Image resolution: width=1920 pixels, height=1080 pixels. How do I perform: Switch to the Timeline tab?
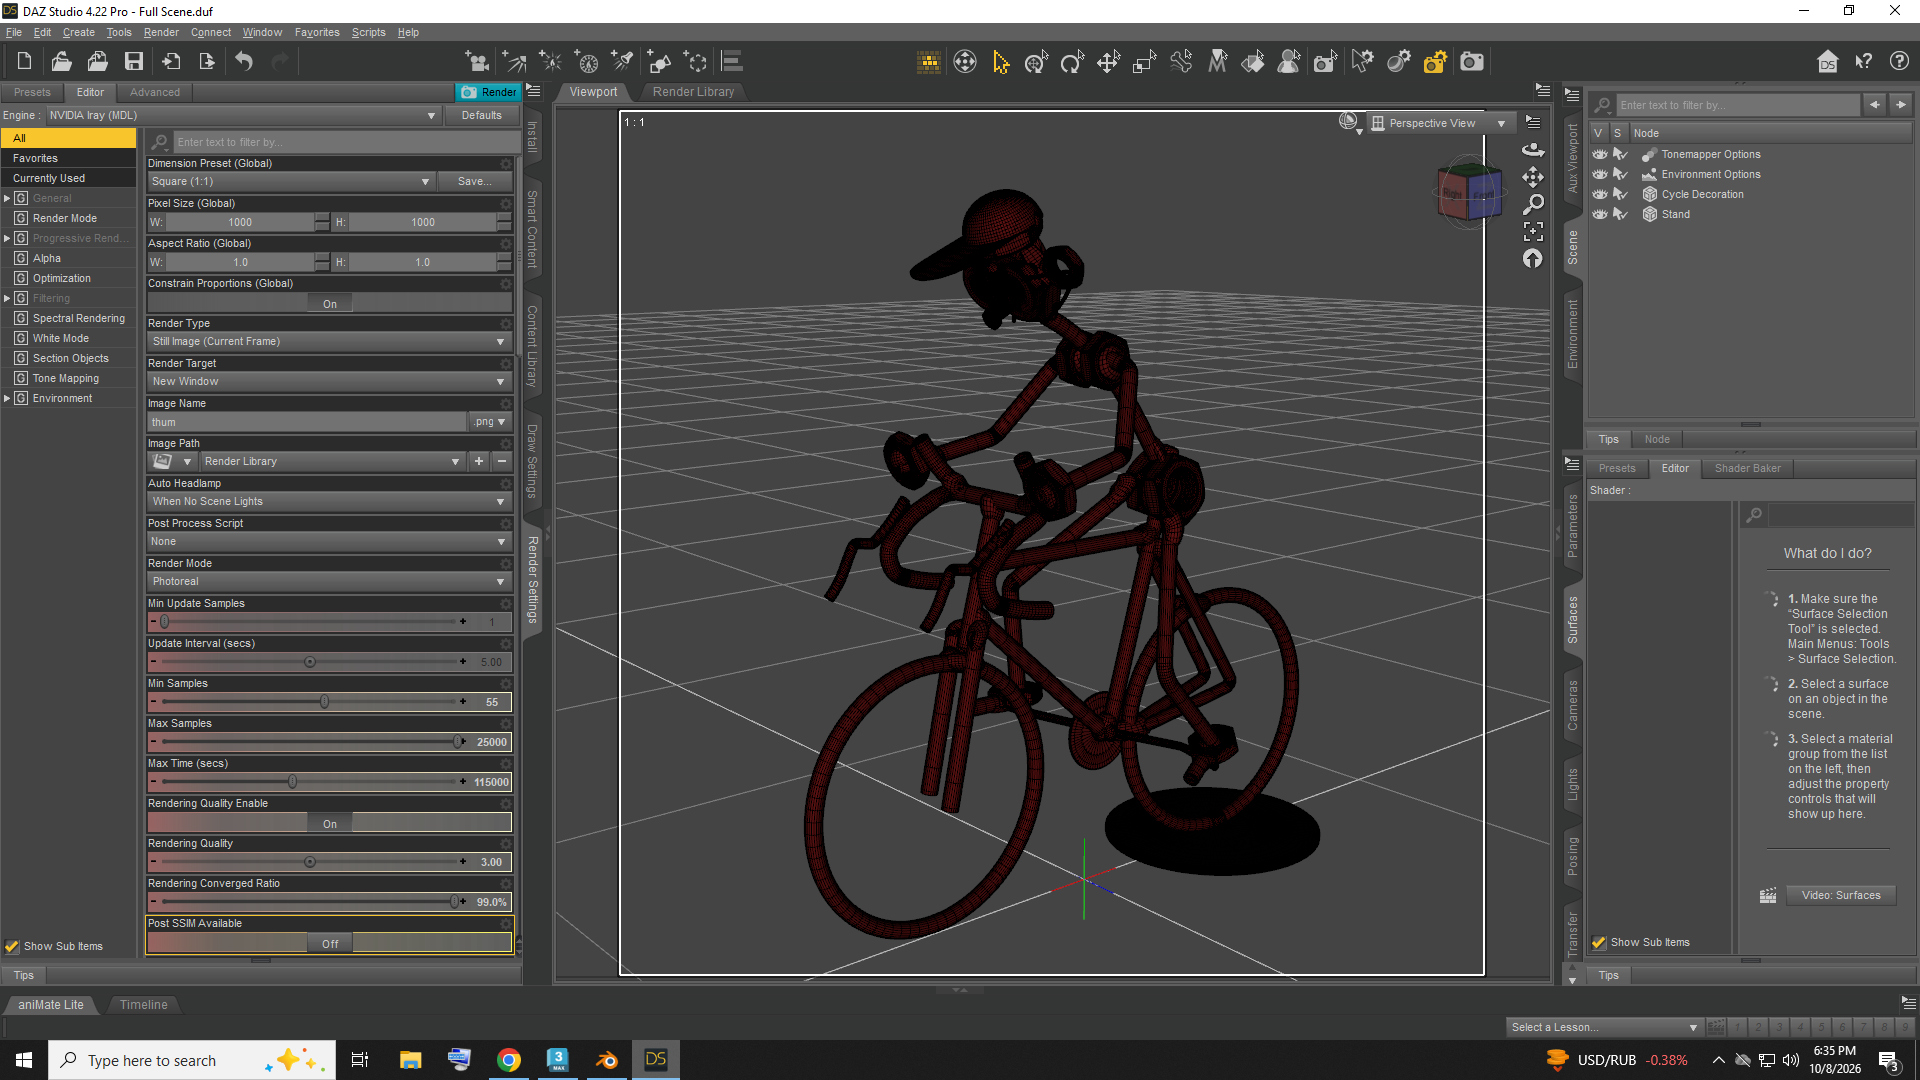click(x=144, y=1005)
